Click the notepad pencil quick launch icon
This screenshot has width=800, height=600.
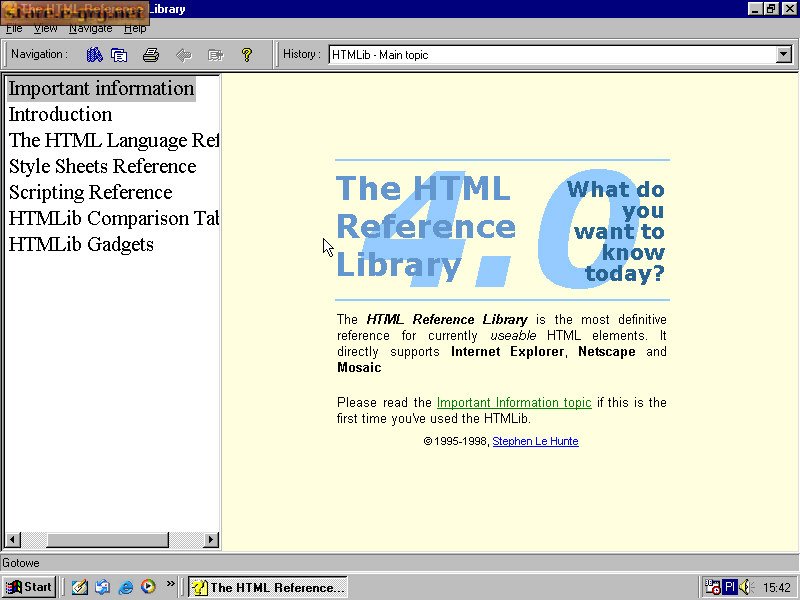(80, 587)
